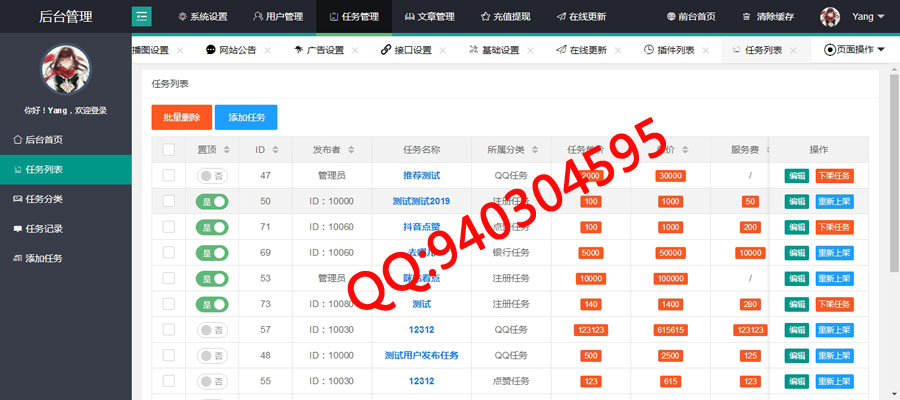Image resolution: width=900 pixels, height=400 pixels.
Task: Click the sidebar collapse menu icon
Action: pyautogui.click(x=142, y=17)
